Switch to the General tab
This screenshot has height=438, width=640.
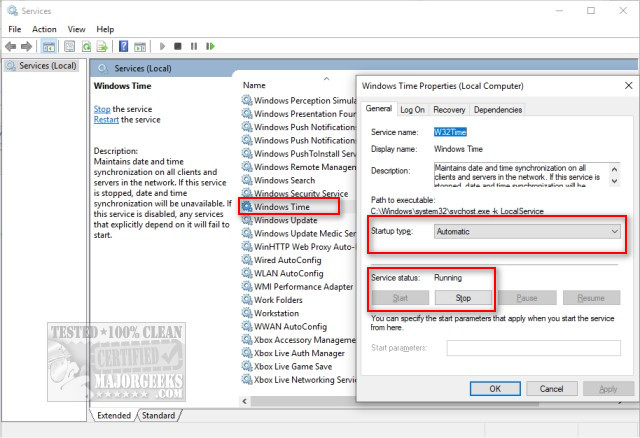pos(378,109)
